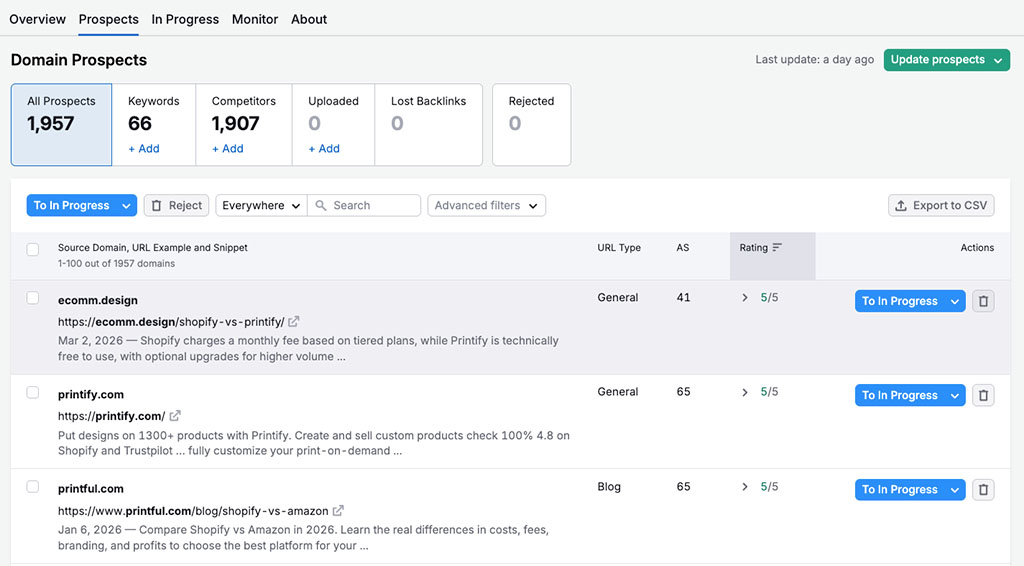The width and height of the screenshot is (1024, 566).
Task: Select the All Prospects 1,957 card
Action: coord(61,124)
